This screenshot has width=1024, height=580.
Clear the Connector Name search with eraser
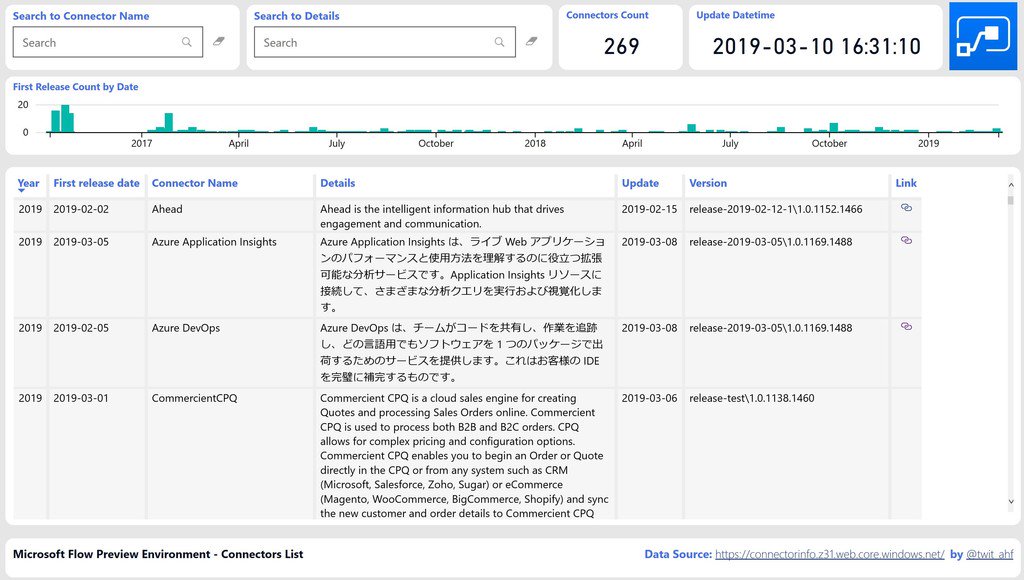tap(219, 41)
